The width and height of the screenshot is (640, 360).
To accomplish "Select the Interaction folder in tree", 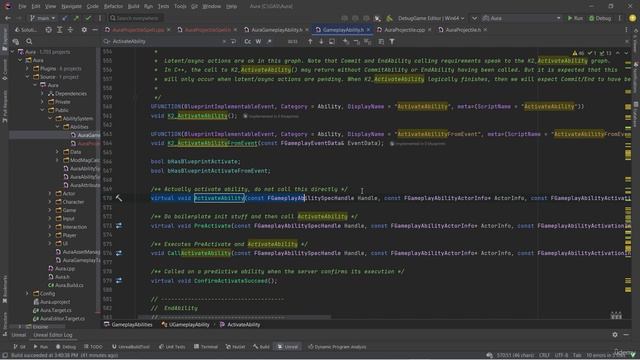I will 74,227.
